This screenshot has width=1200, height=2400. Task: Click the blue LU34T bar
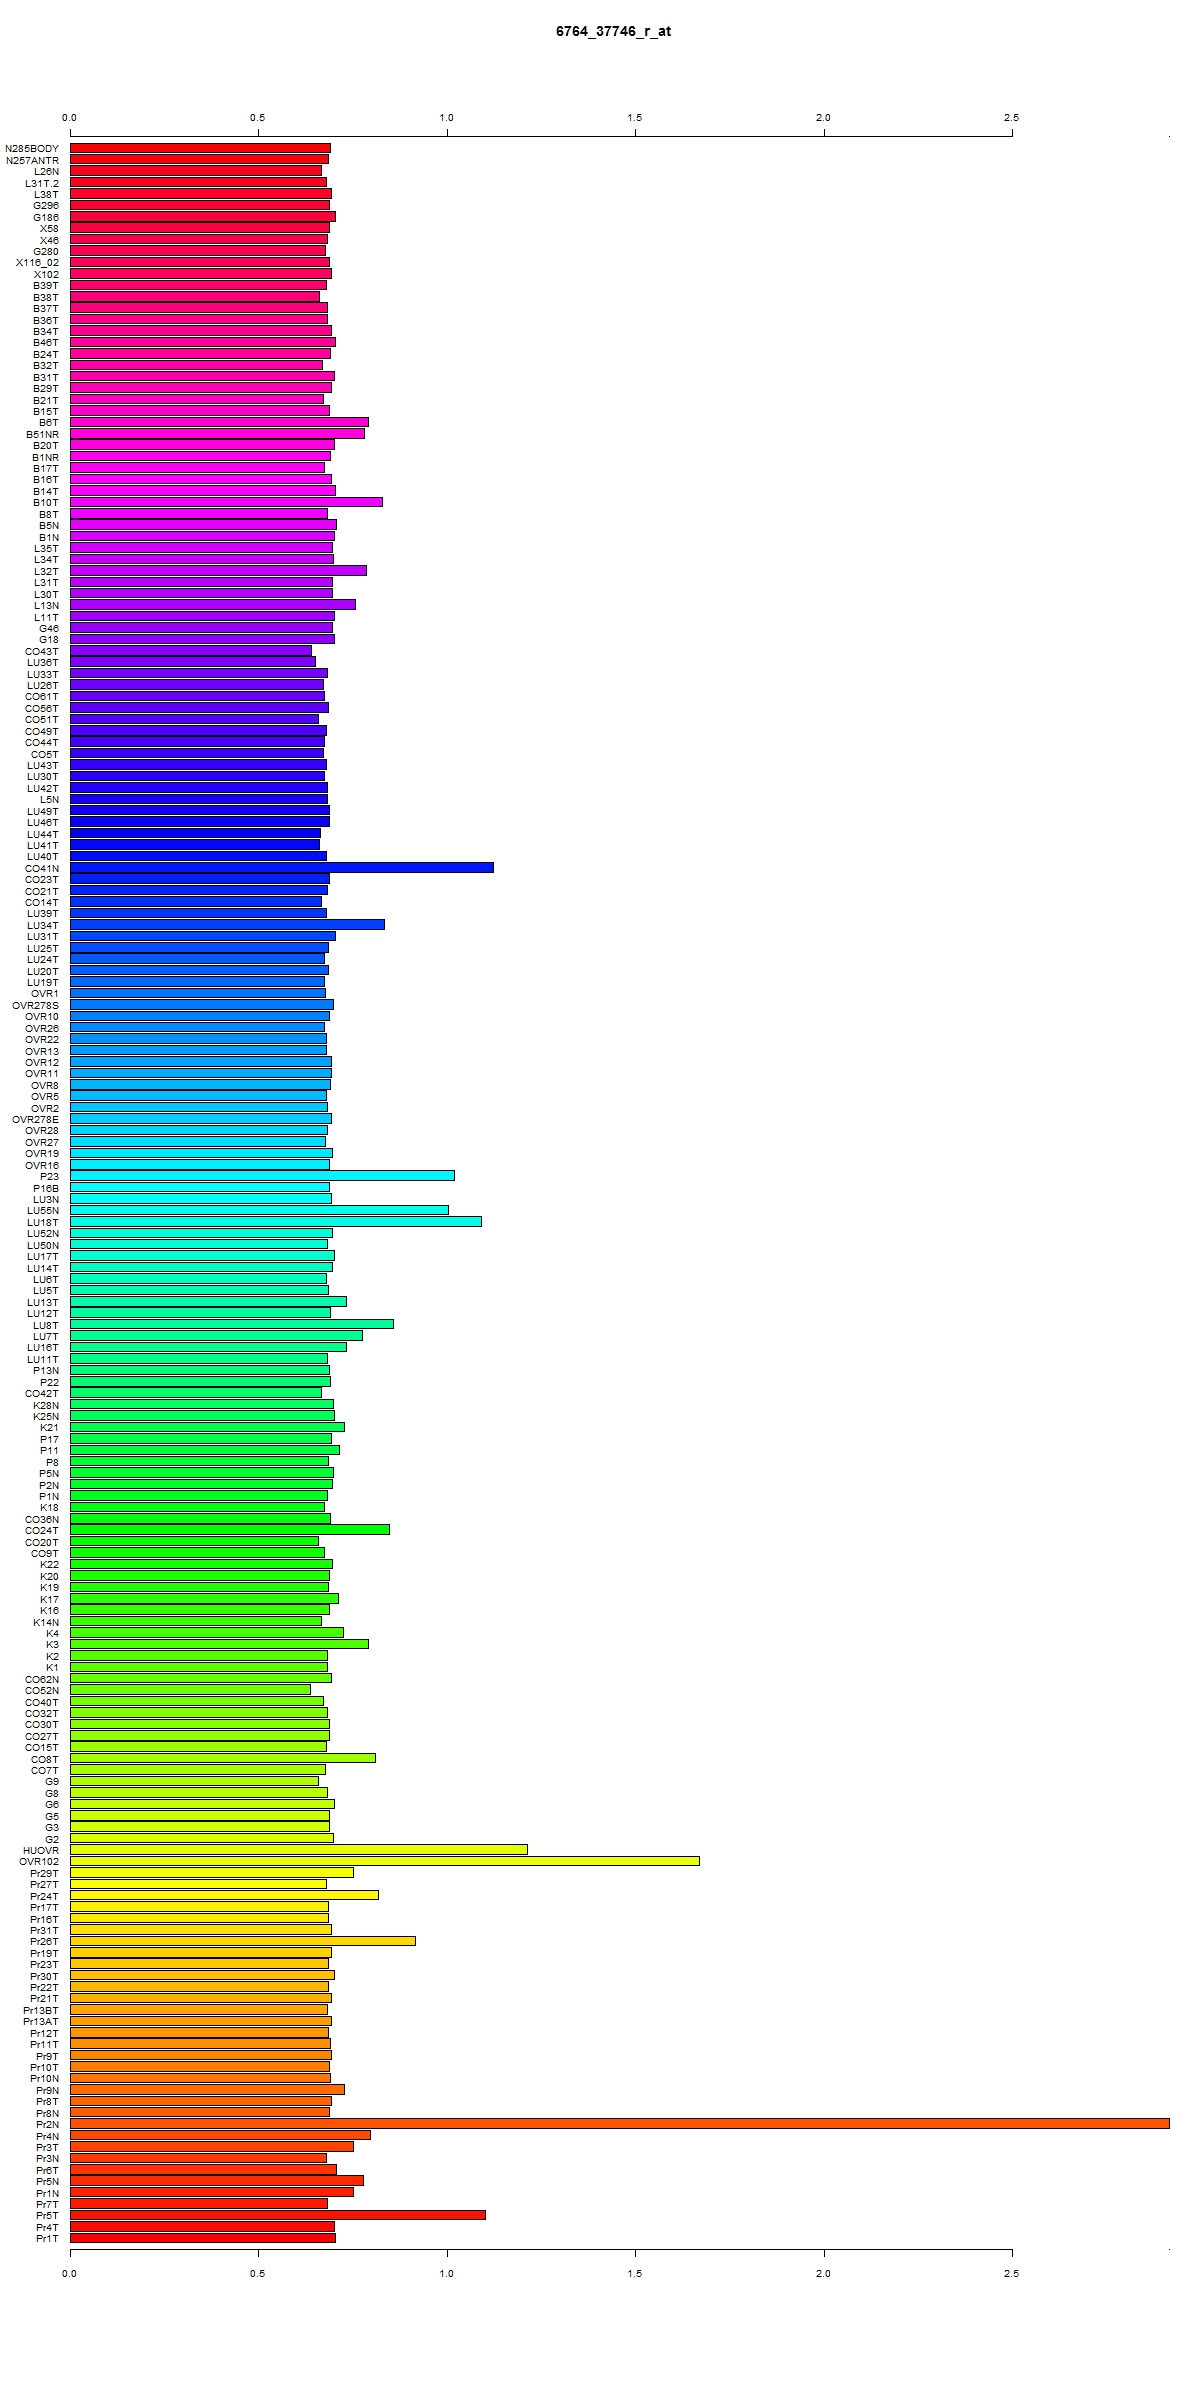click(227, 924)
